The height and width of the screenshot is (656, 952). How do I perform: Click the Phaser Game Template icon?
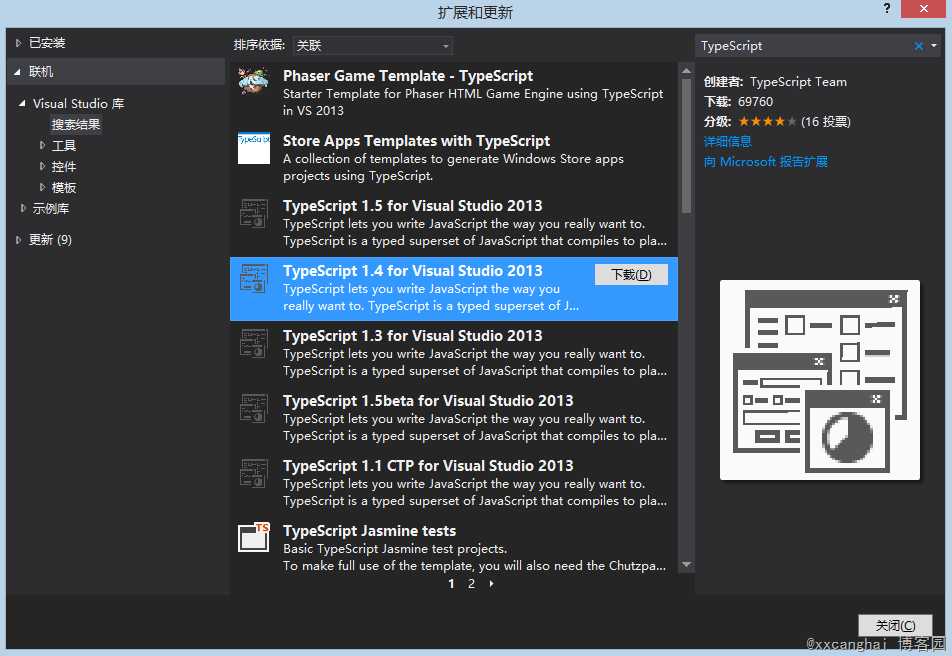point(254,83)
